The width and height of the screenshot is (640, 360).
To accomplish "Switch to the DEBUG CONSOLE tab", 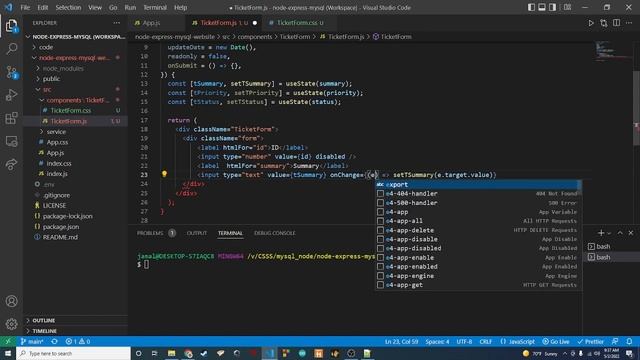I will click(x=274, y=233).
